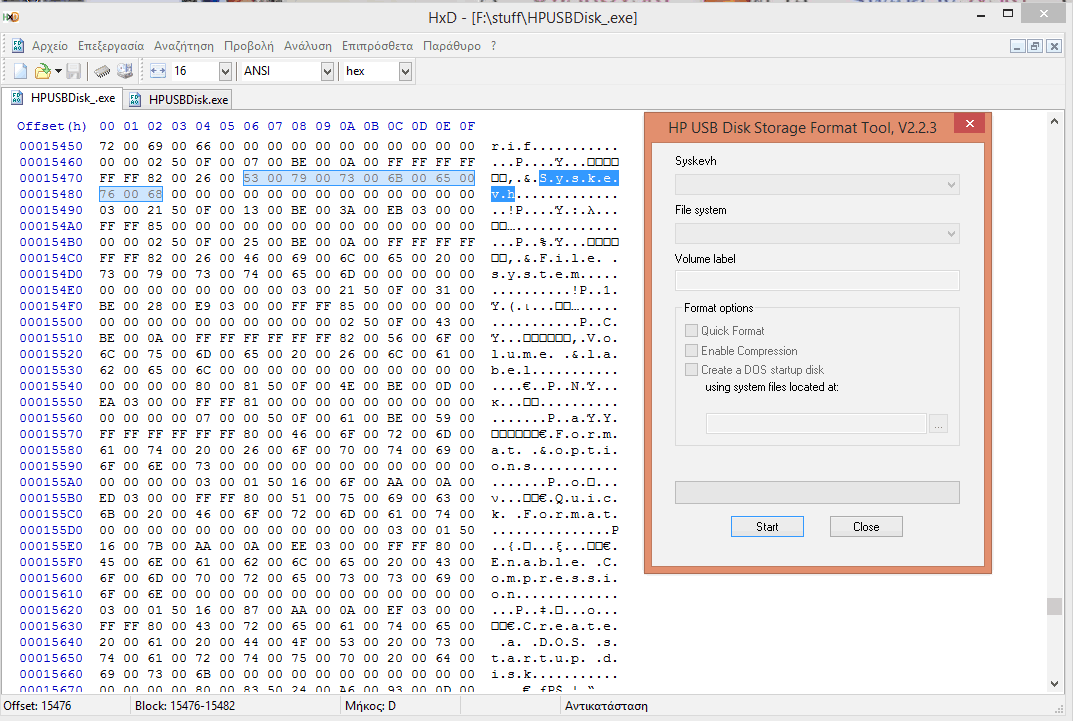Click offset row 00015470
This screenshot has height=721, width=1073.
(x=51, y=179)
